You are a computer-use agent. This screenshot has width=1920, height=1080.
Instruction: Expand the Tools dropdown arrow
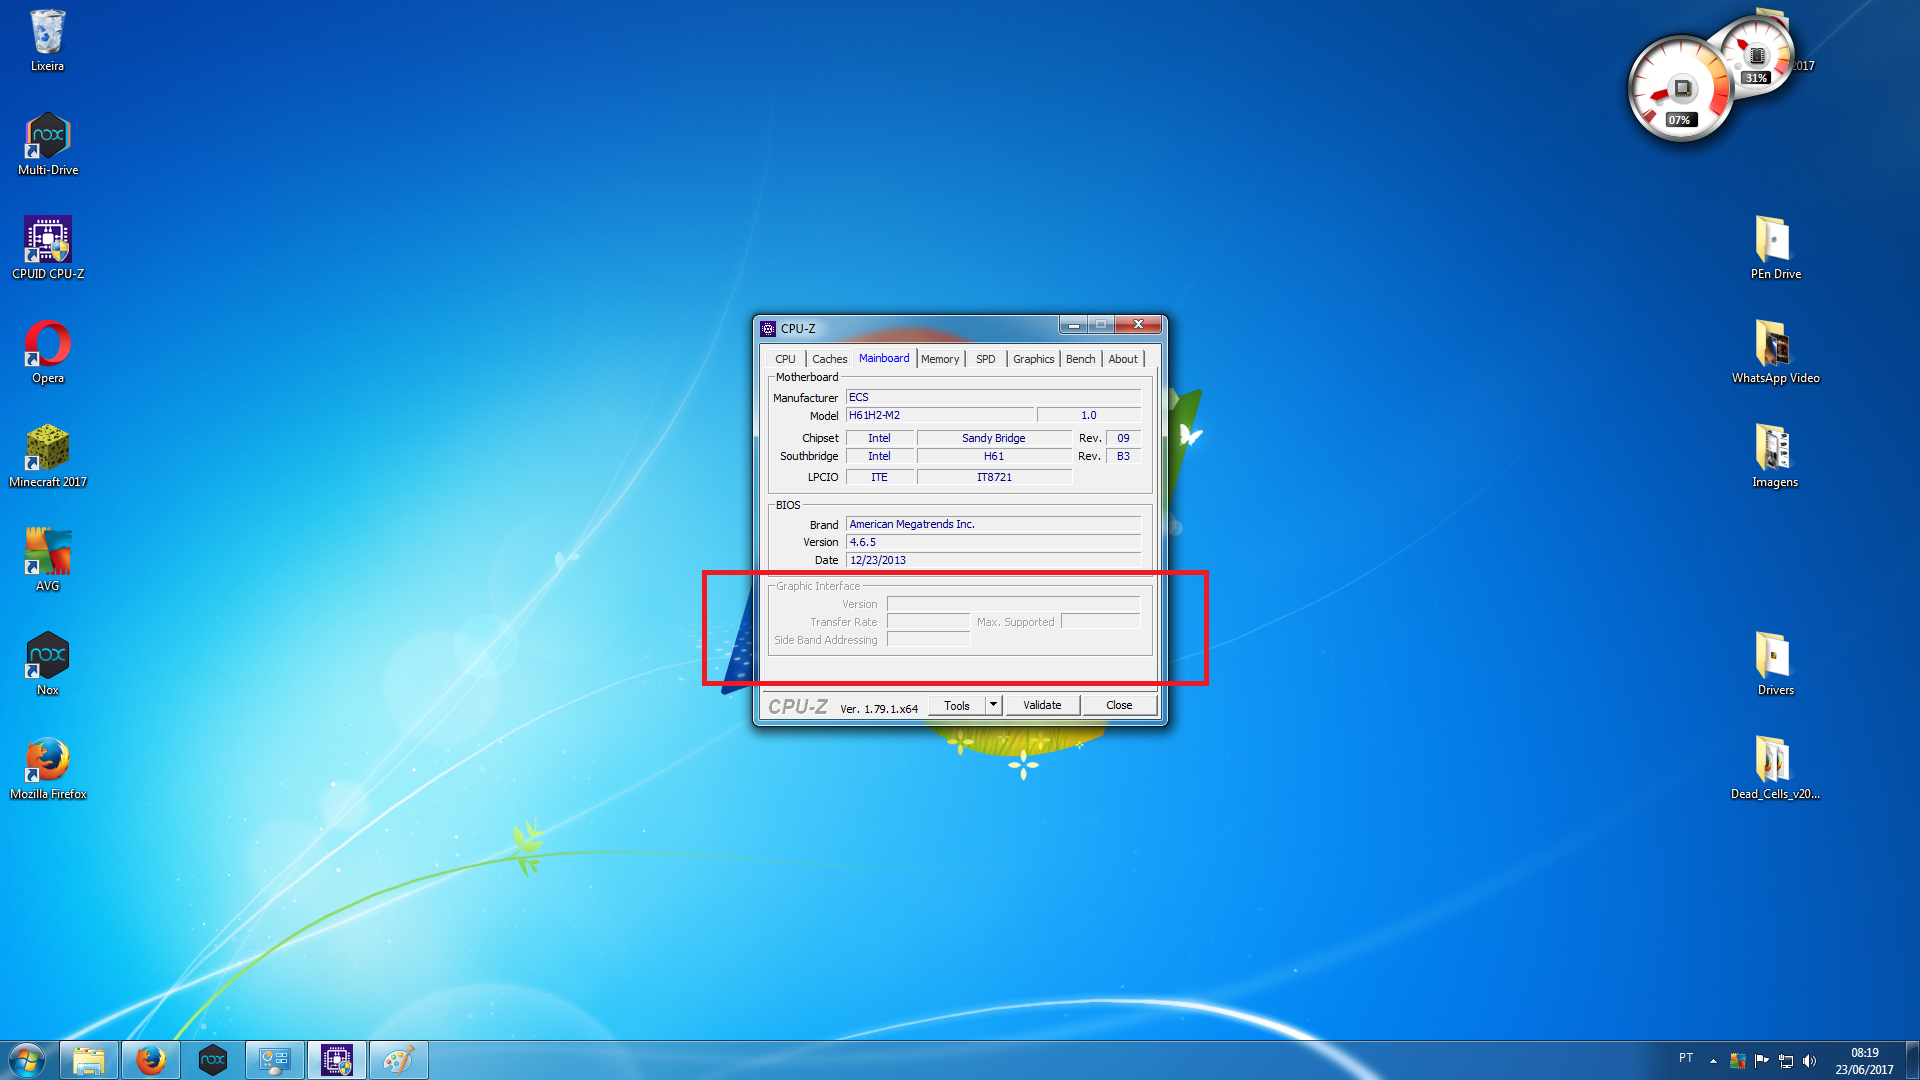coord(993,705)
